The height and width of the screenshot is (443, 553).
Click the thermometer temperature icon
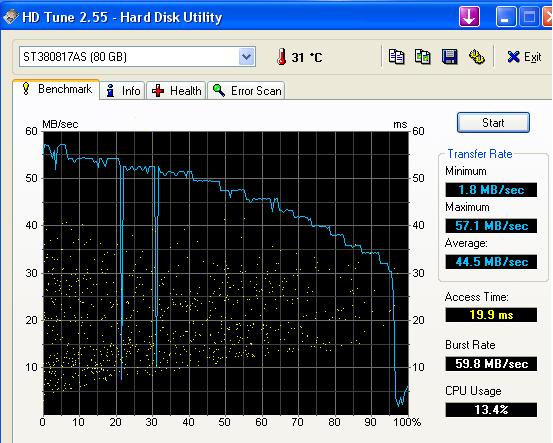(x=281, y=57)
